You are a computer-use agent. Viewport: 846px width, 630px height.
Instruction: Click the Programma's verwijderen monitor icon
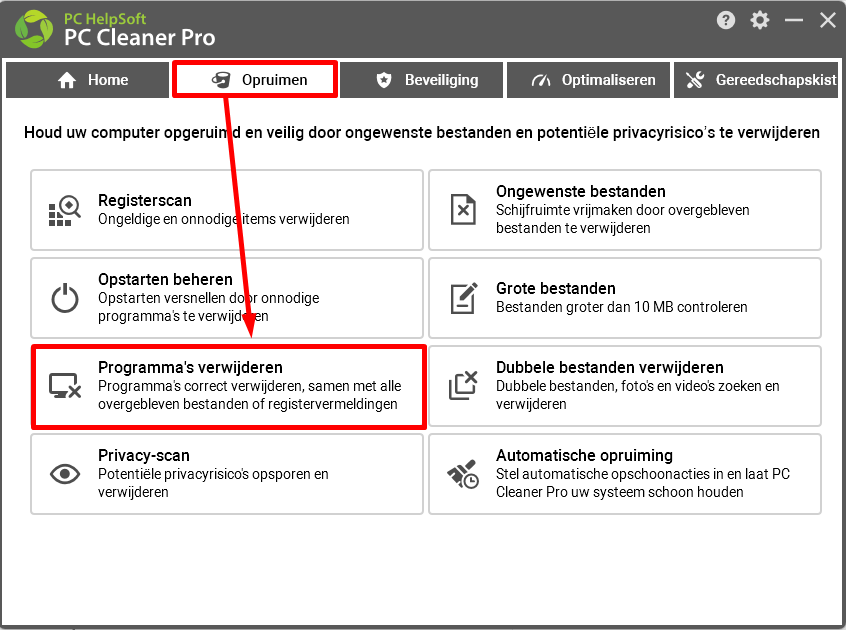click(65, 386)
